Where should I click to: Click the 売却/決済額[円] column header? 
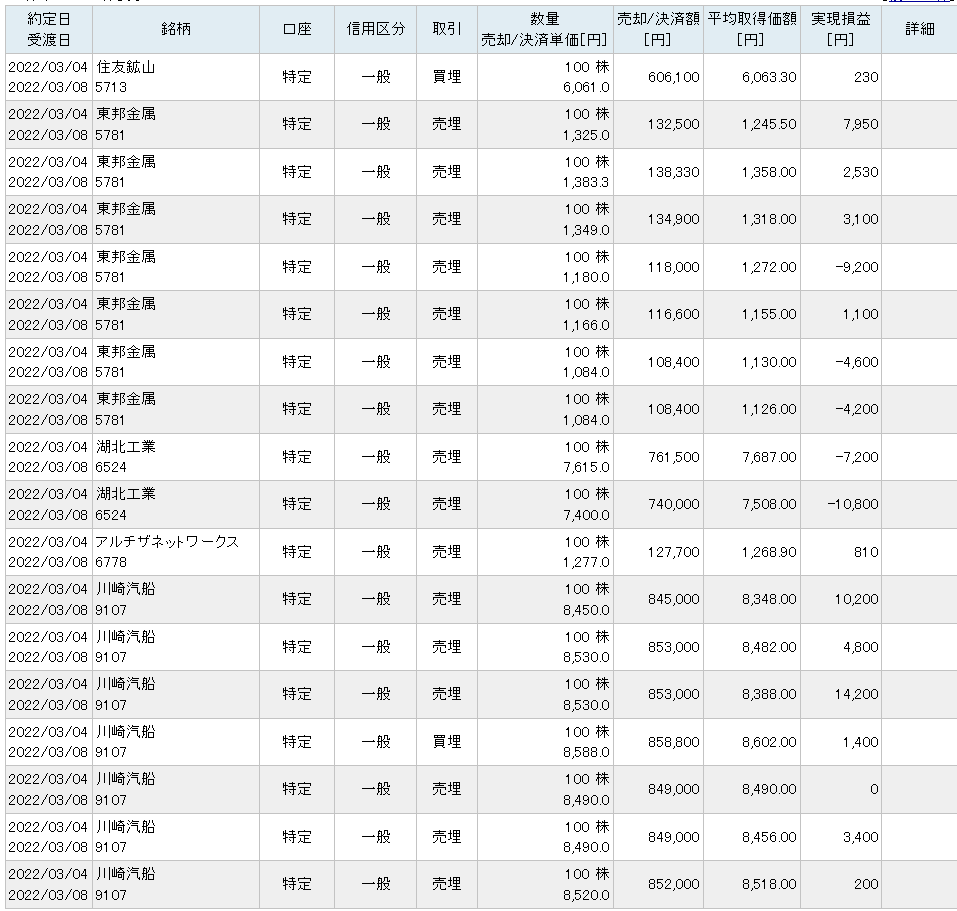pyautogui.click(x=658, y=29)
